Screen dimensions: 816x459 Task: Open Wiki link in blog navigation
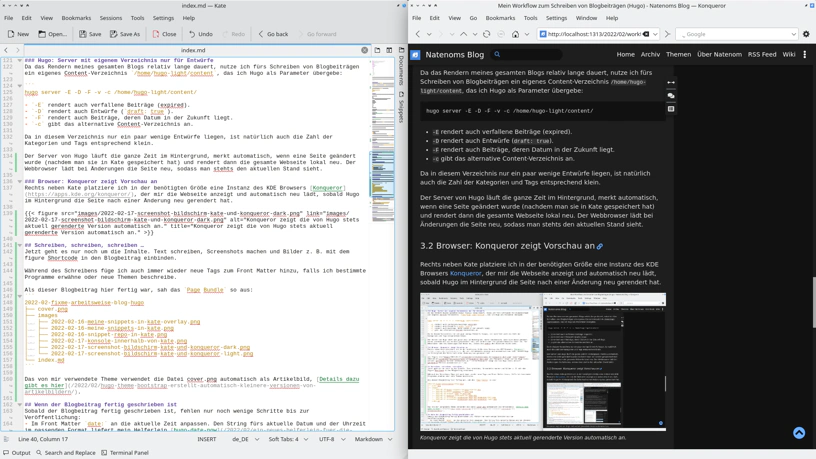789,54
